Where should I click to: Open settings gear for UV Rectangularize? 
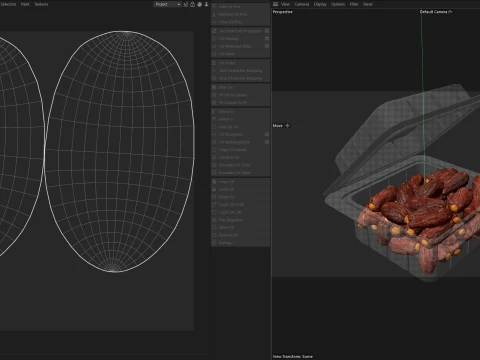point(267,142)
